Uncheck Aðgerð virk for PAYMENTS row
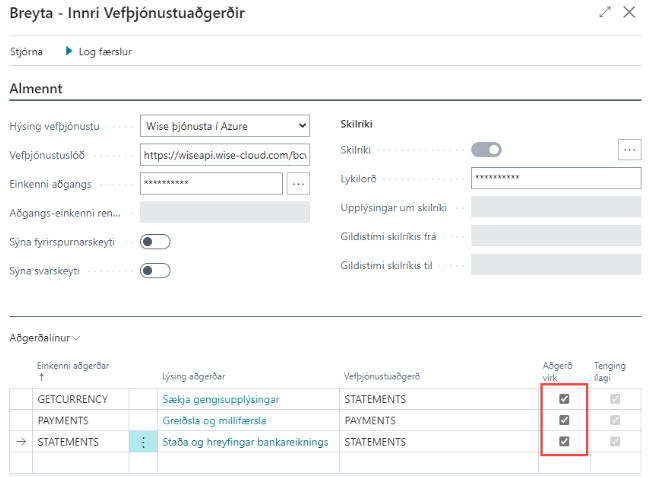 (564, 420)
